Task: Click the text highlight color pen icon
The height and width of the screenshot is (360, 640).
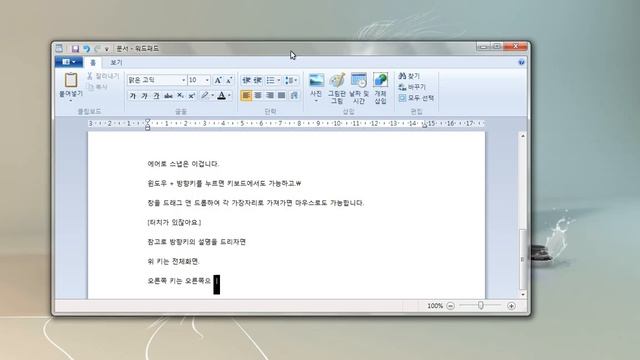Action: click(204, 96)
